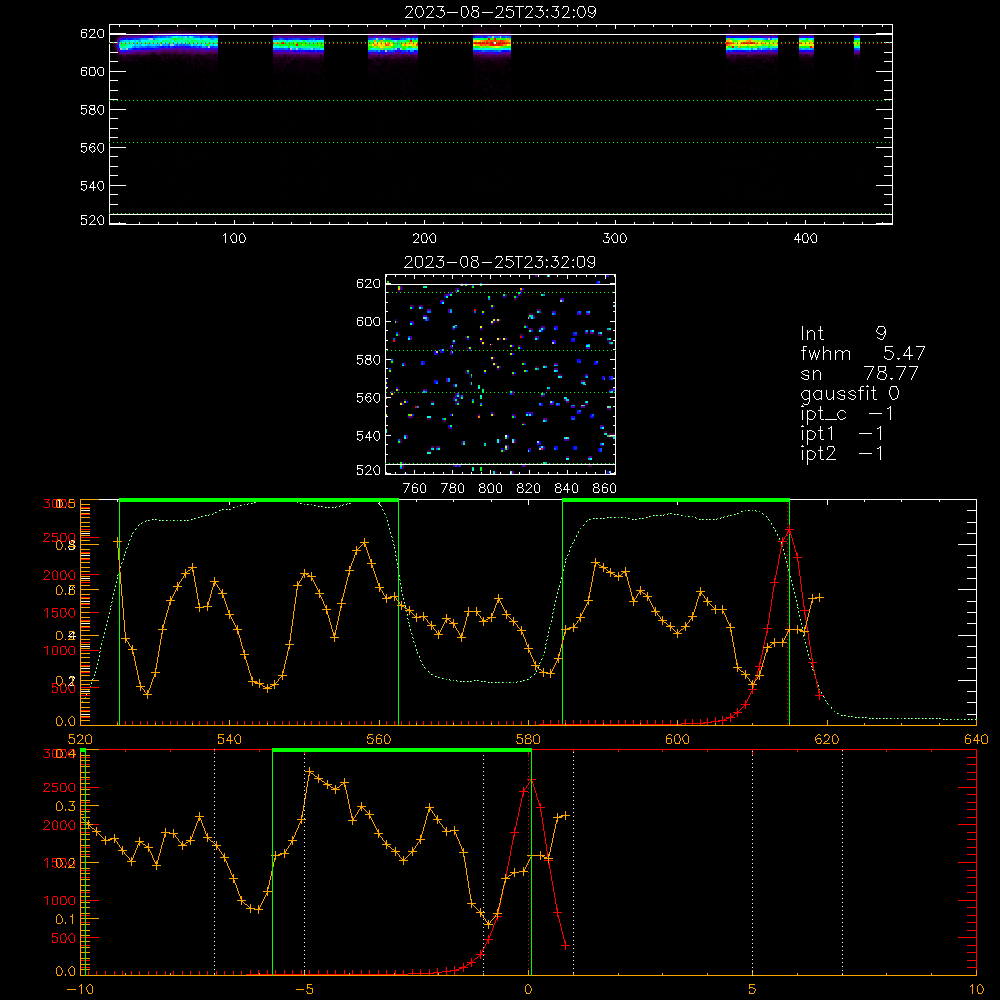Select the 'ipt2 -1' readout line

click(842, 453)
